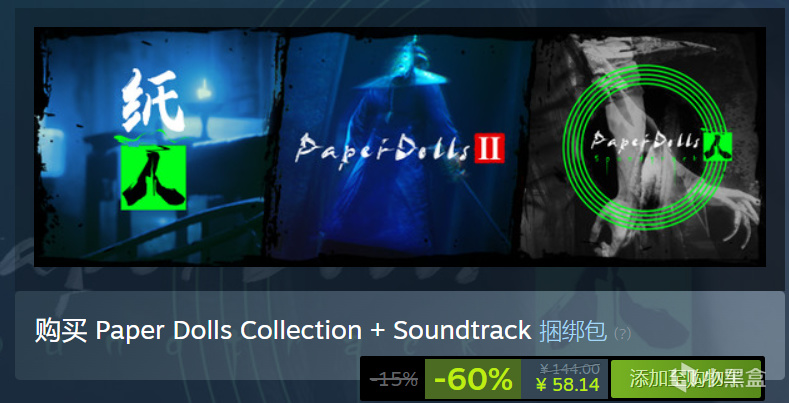Add bundle to cart with 添加至购物车

coord(686,379)
